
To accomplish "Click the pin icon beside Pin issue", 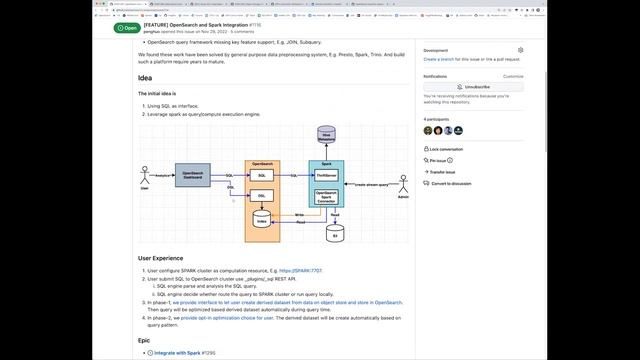I will tap(426, 160).
